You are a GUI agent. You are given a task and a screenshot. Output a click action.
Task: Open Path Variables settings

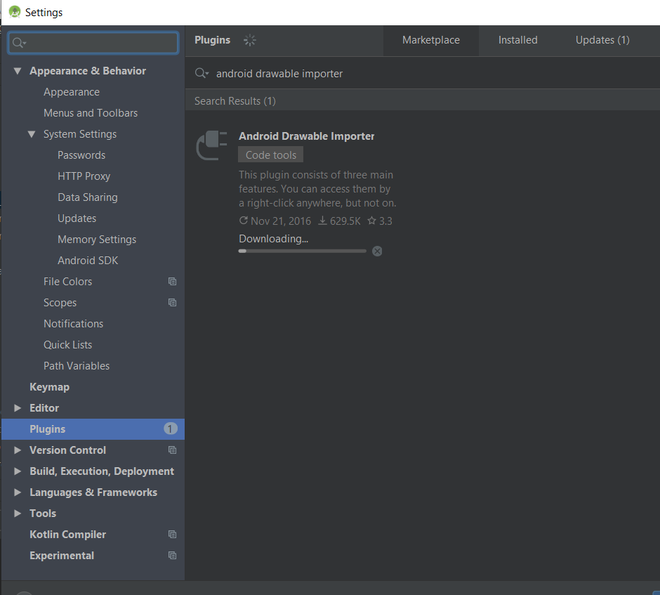[77, 366]
